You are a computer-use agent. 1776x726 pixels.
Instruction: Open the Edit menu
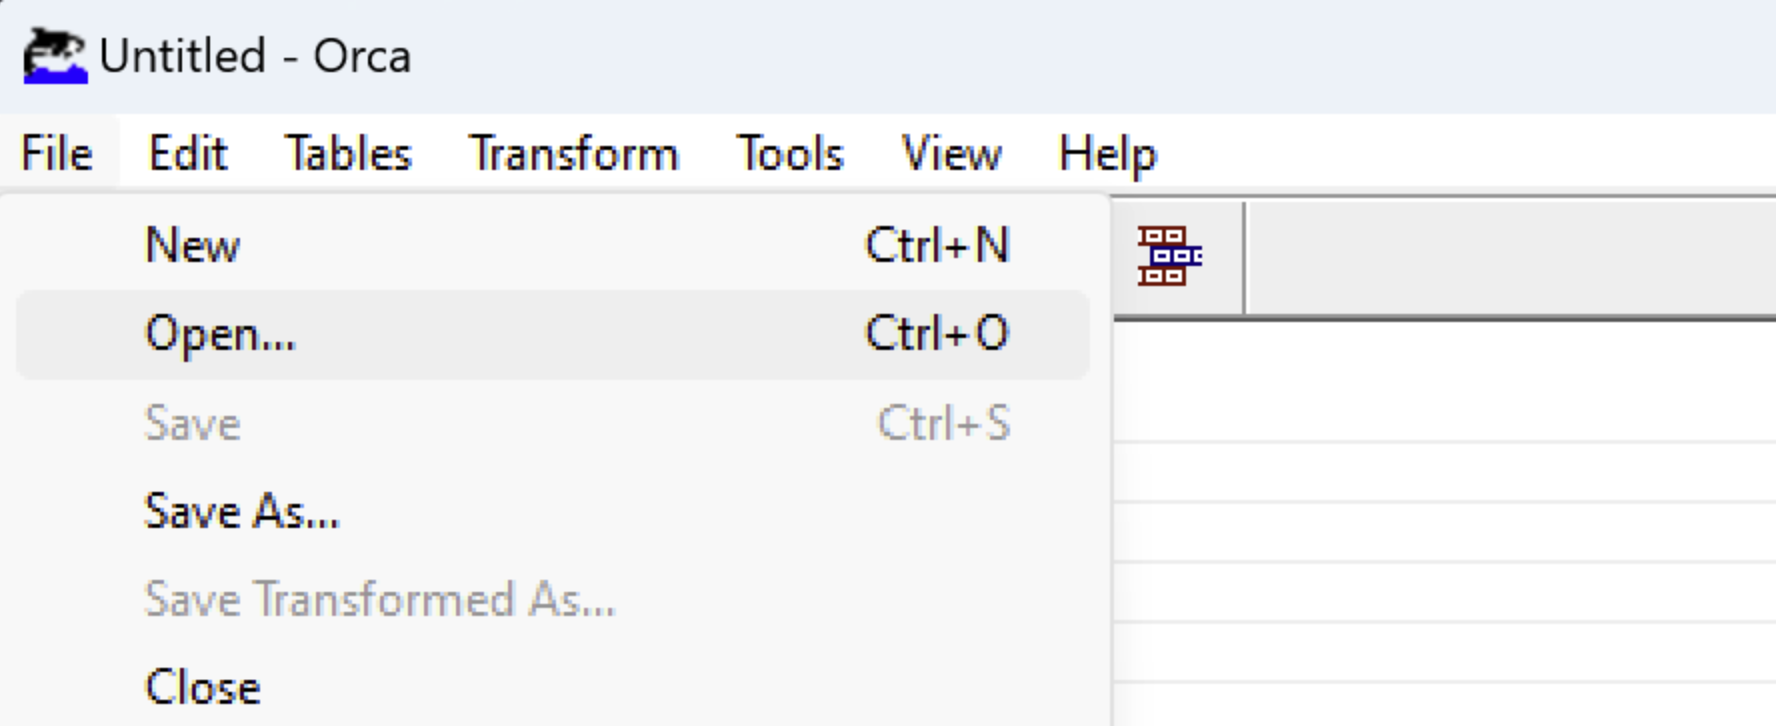click(x=188, y=154)
